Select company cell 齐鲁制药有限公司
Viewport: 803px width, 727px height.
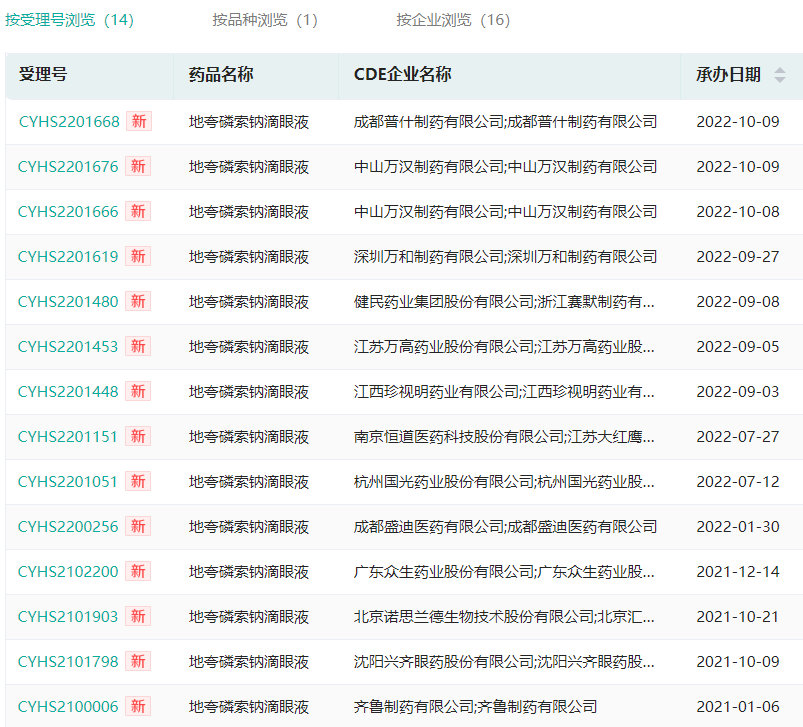[475, 708]
